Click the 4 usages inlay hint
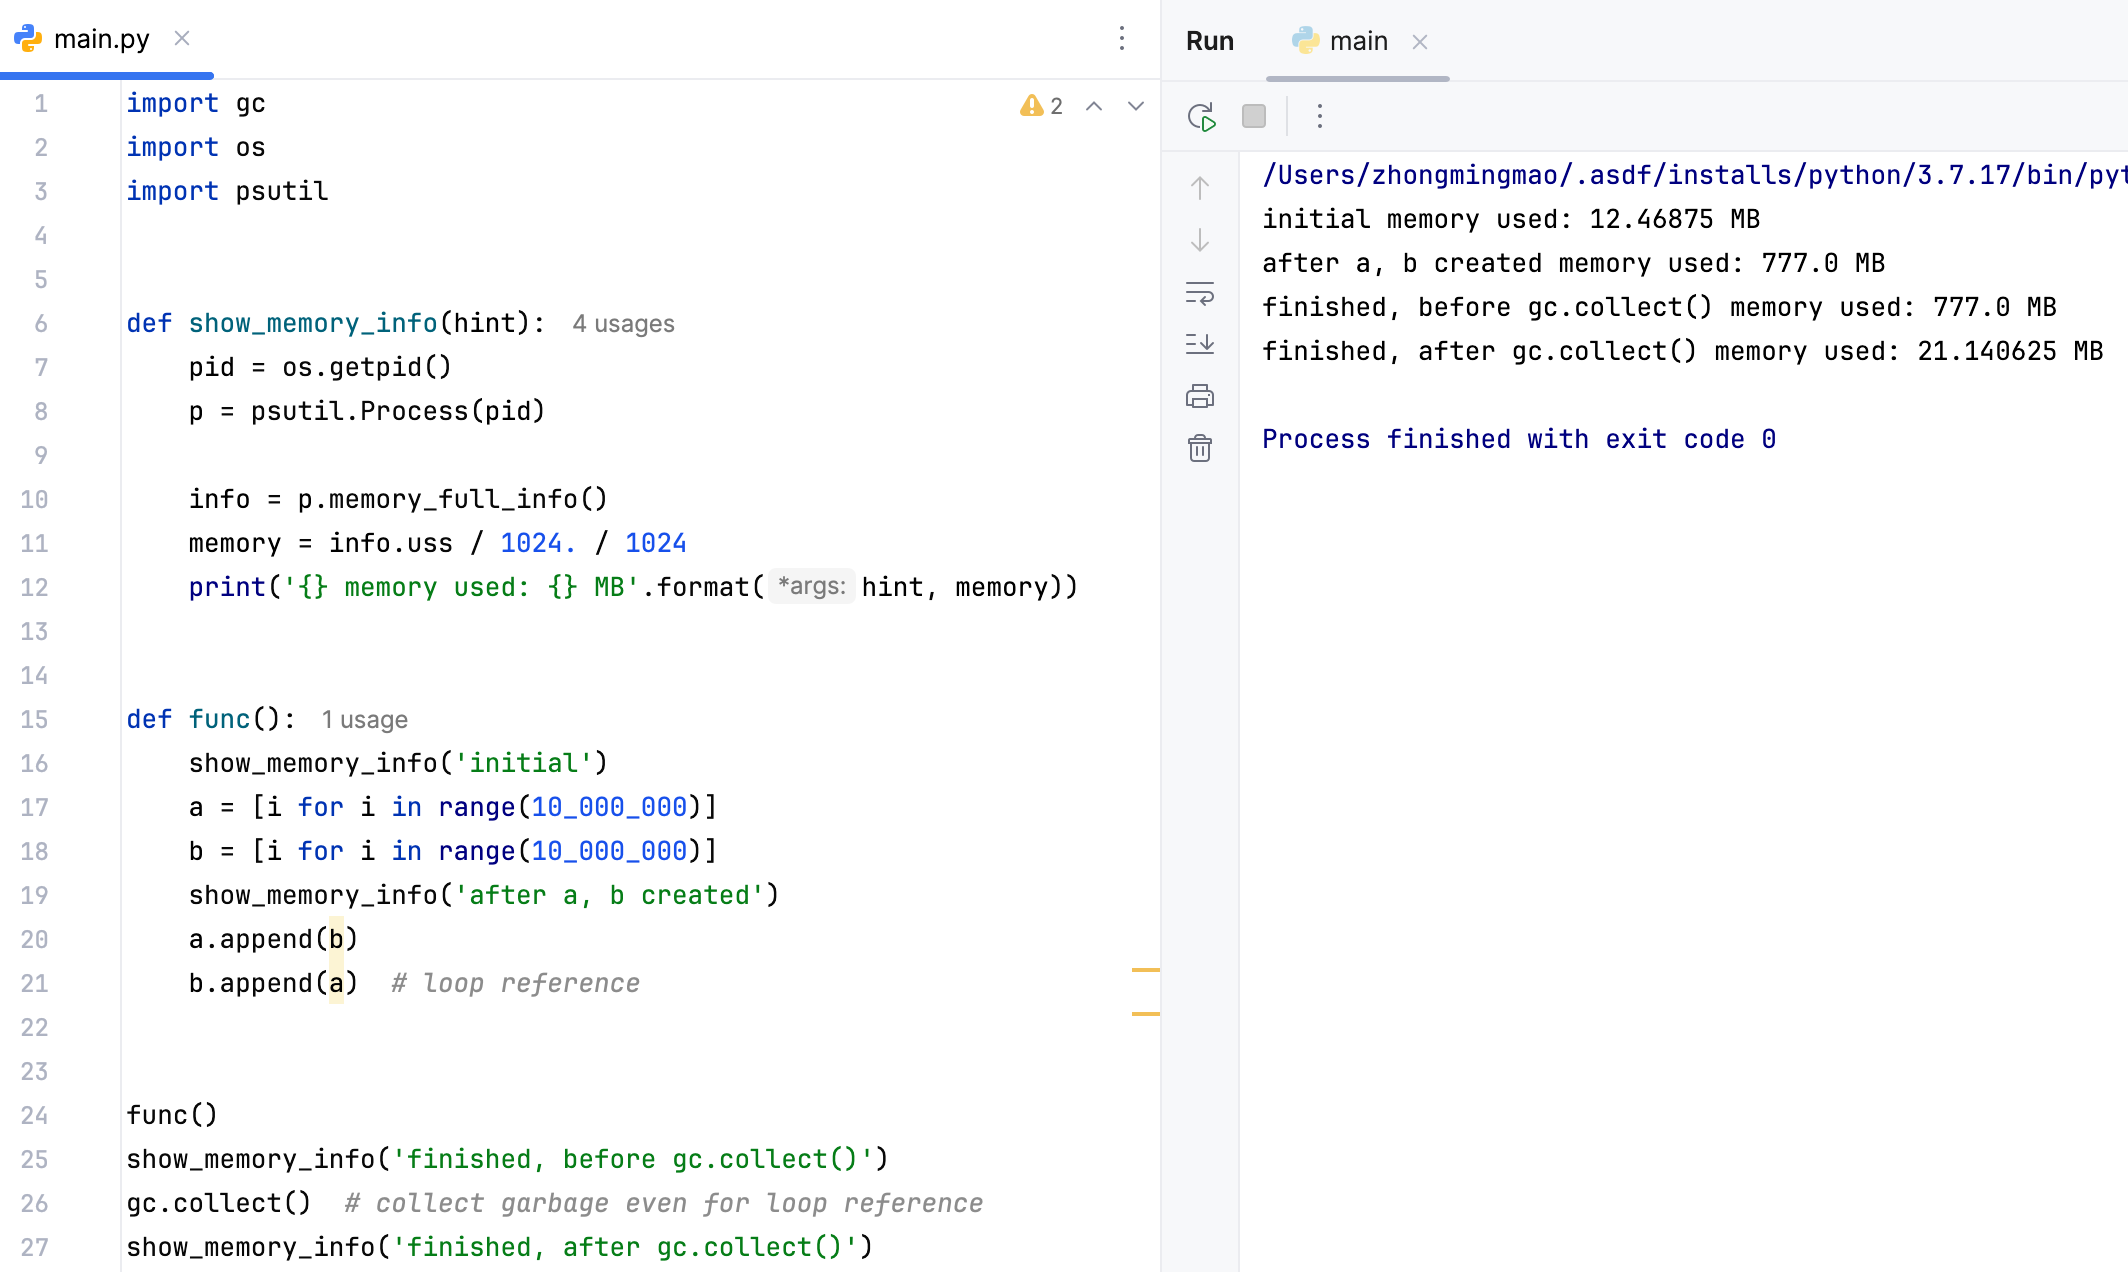 [x=623, y=324]
